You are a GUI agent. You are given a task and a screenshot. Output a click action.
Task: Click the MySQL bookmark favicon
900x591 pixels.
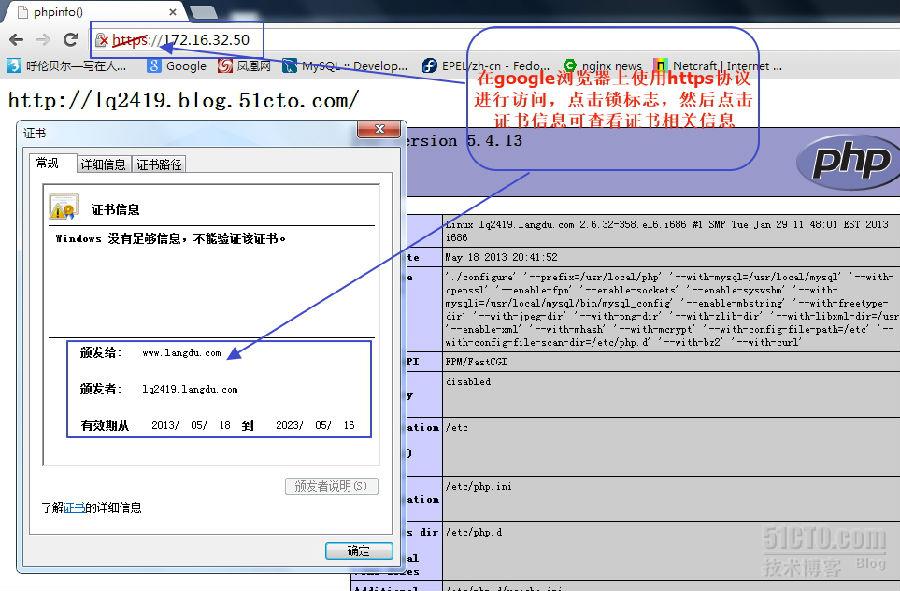coord(289,66)
